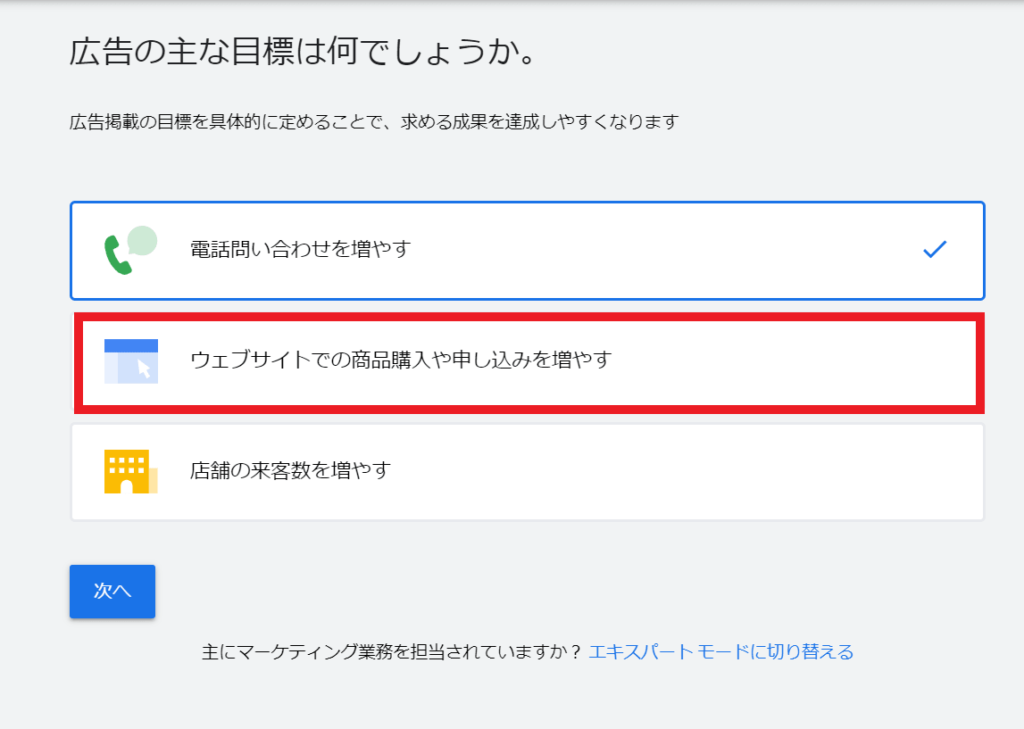The width and height of the screenshot is (1024, 729).
Task: Click the speech bubble beside the phone
Action: [143, 240]
